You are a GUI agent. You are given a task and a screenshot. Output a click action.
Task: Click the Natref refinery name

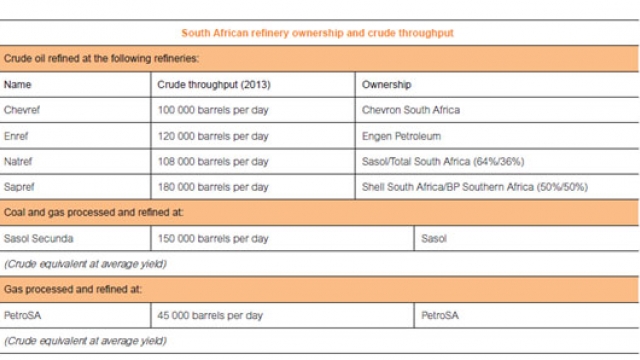click(18, 162)
